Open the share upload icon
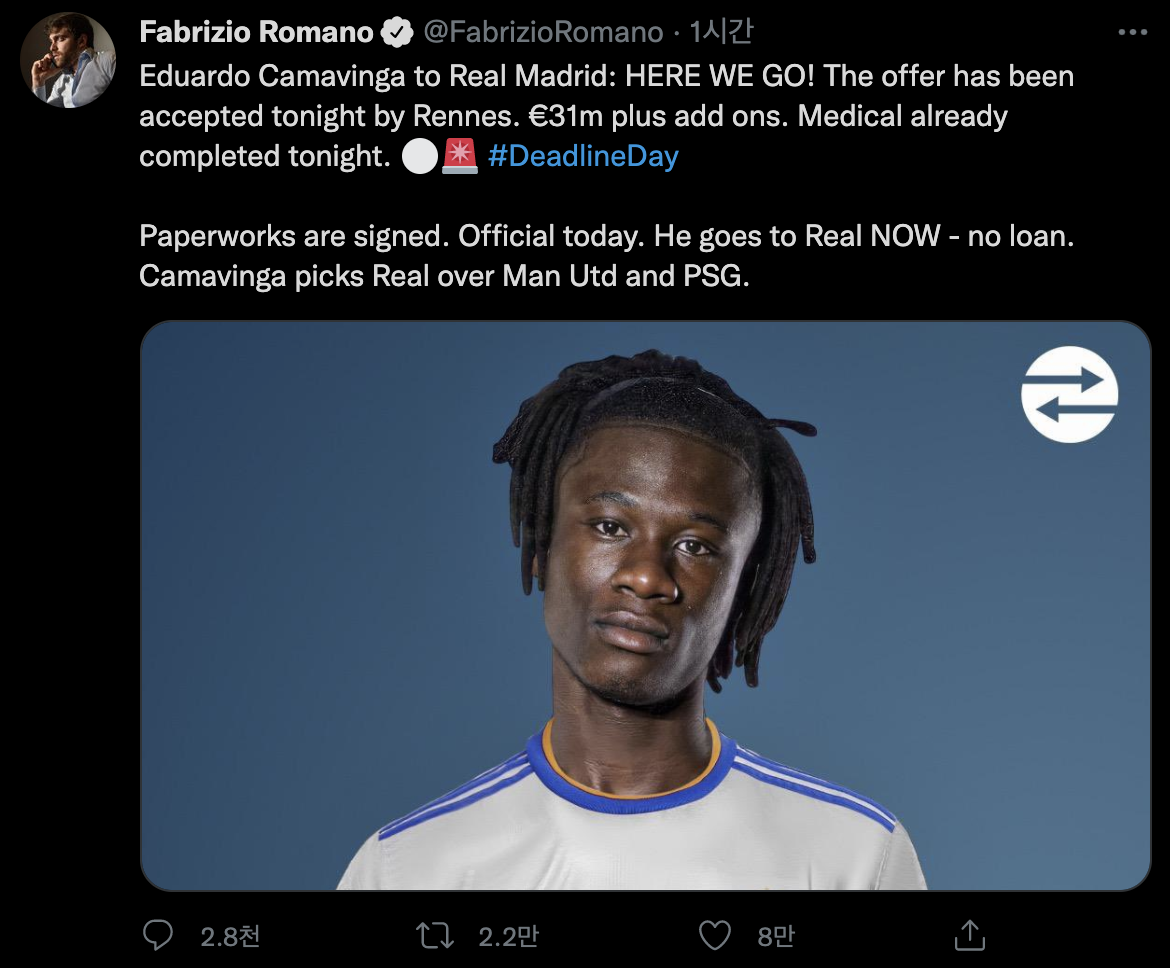The image size is (1170, 968). pyautogui.click(x=969, y=935)
